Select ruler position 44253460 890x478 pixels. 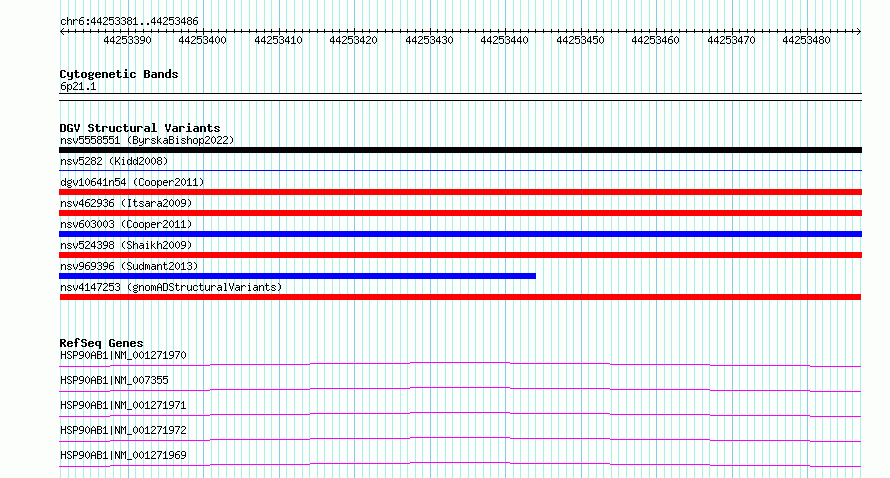[655, 40]
